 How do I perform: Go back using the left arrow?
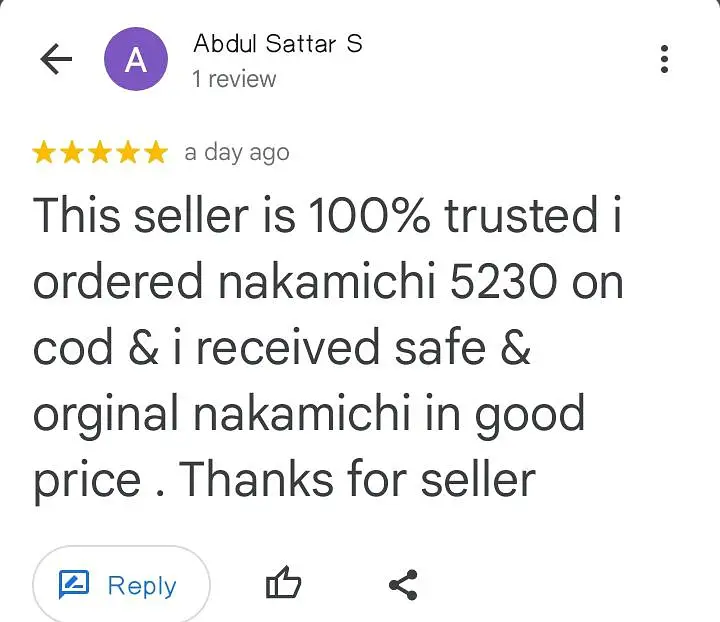point(56,60)
